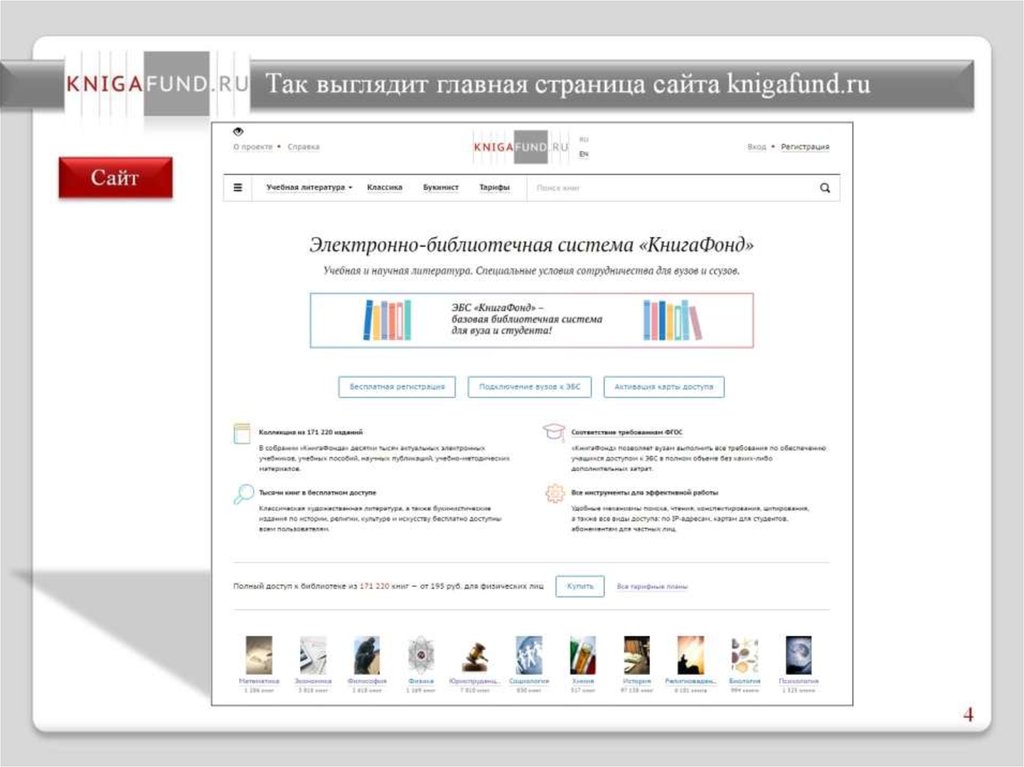The height and width of the screenshot is (767, 1024).
Task: Click Все инструменты для эффективной работы heading
Action: coord(645,493)
